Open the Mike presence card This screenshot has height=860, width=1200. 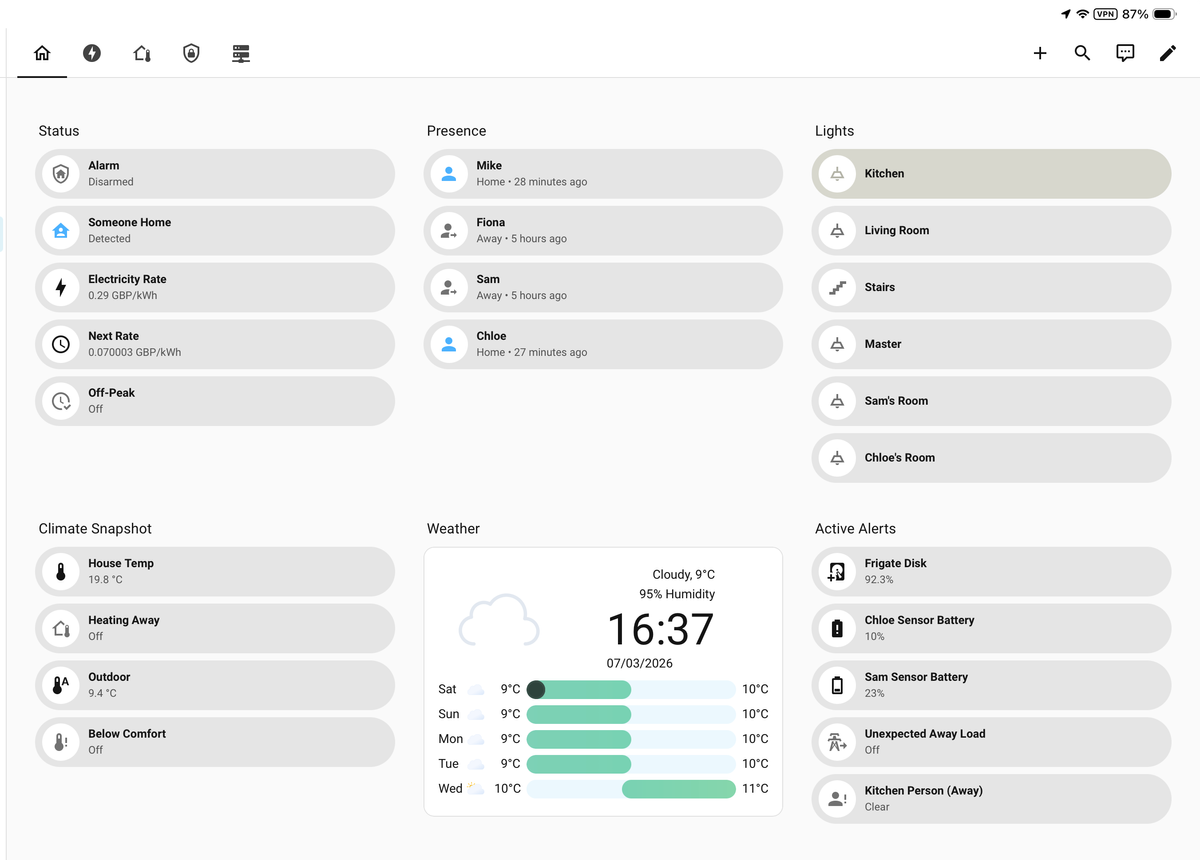coord(603,173)
